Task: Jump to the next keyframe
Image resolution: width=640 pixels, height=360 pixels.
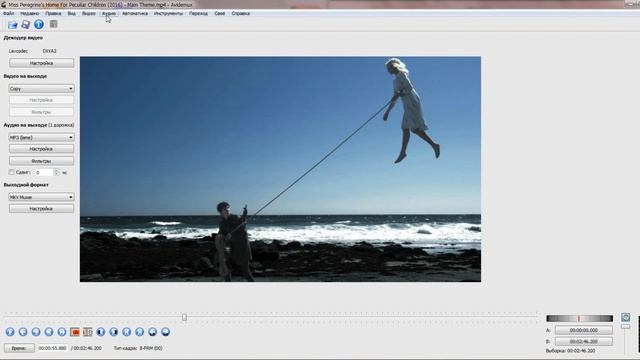Action: (62, 332)
